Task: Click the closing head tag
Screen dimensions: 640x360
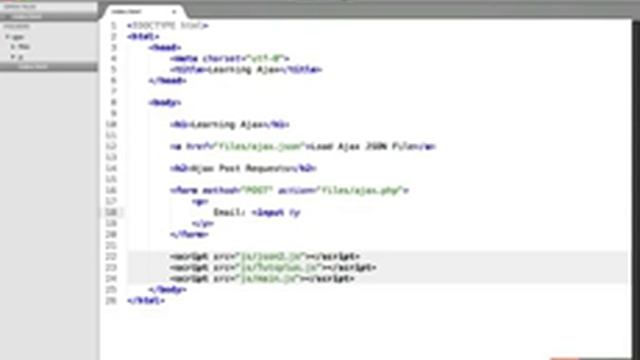Action: point(167,81)
